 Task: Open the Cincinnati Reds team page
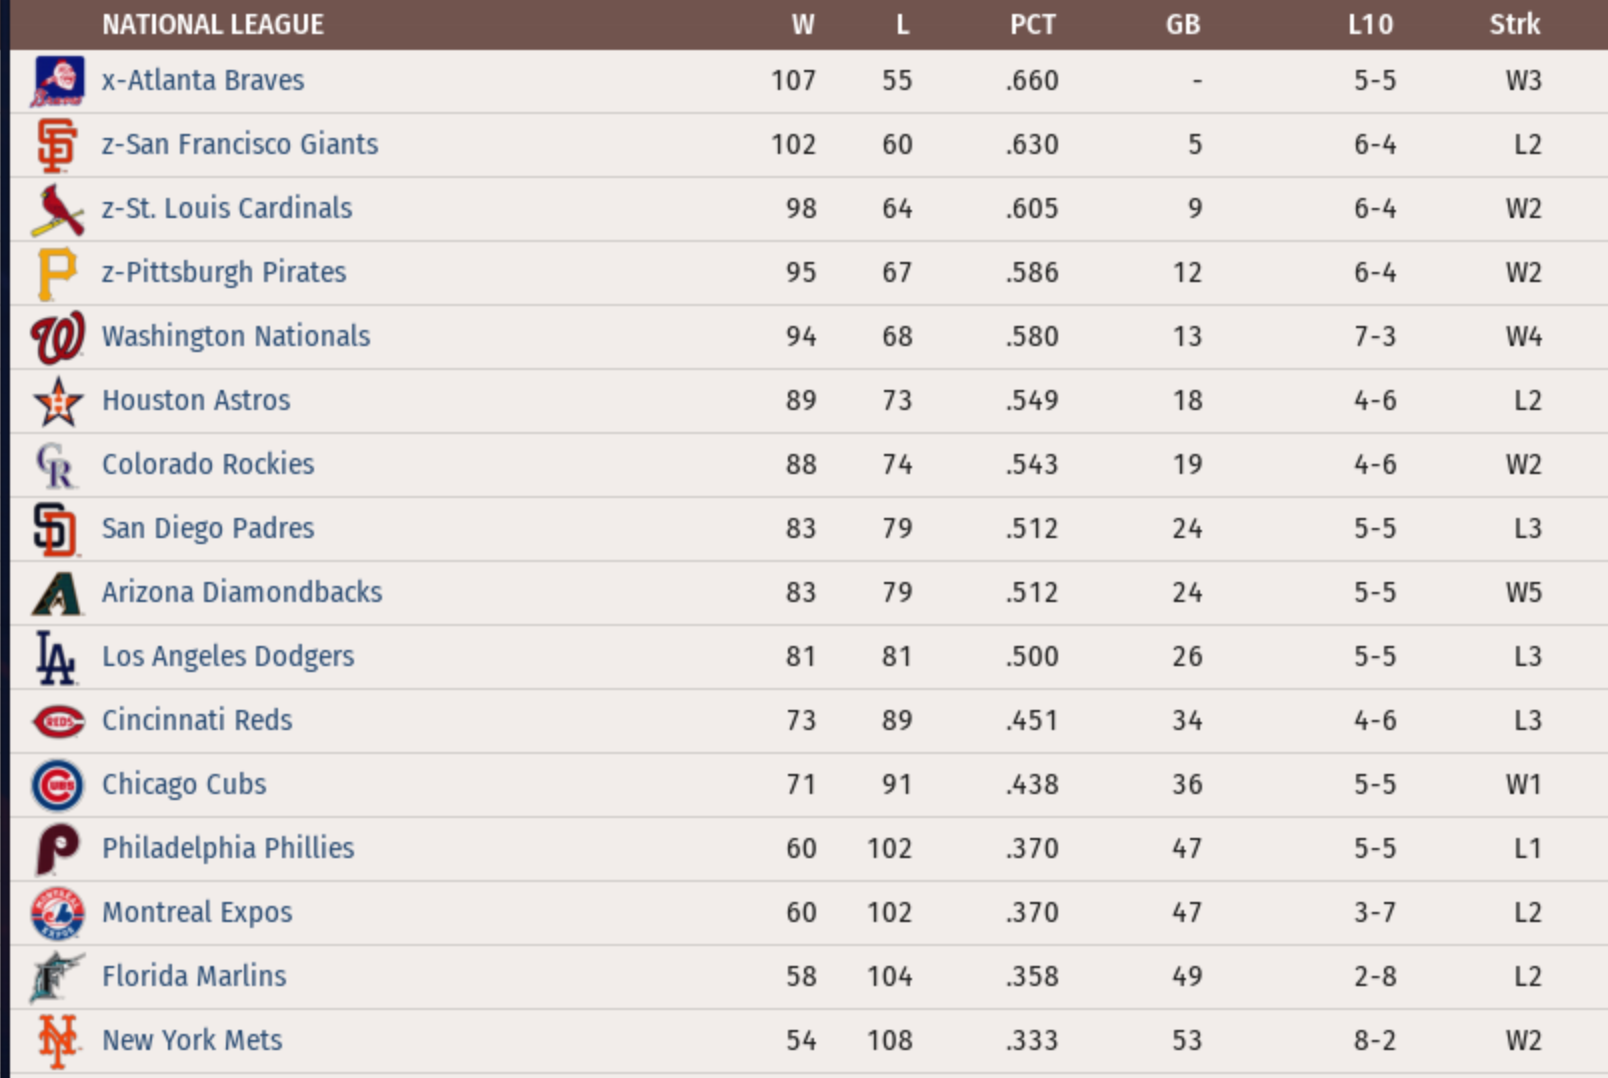(x=197, y=720)
